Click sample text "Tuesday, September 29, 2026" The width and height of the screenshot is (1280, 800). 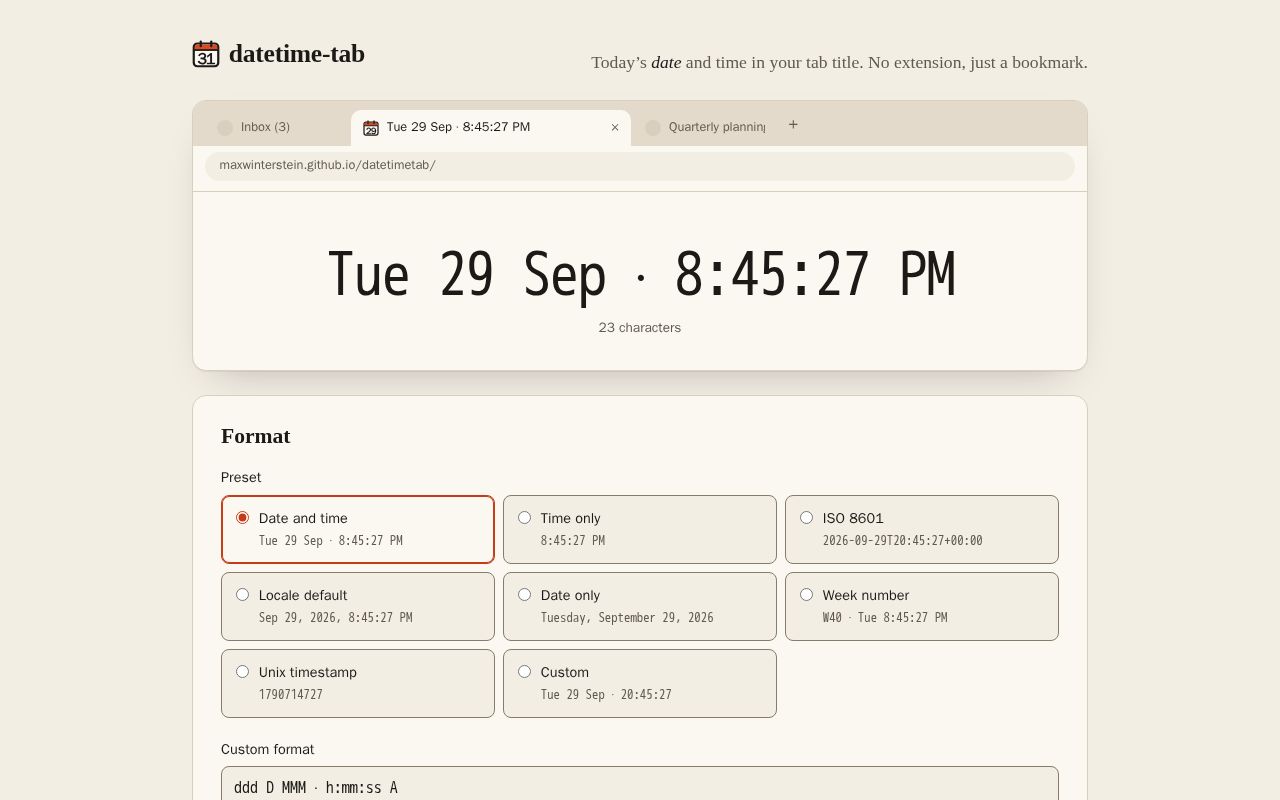pos(627,618)
